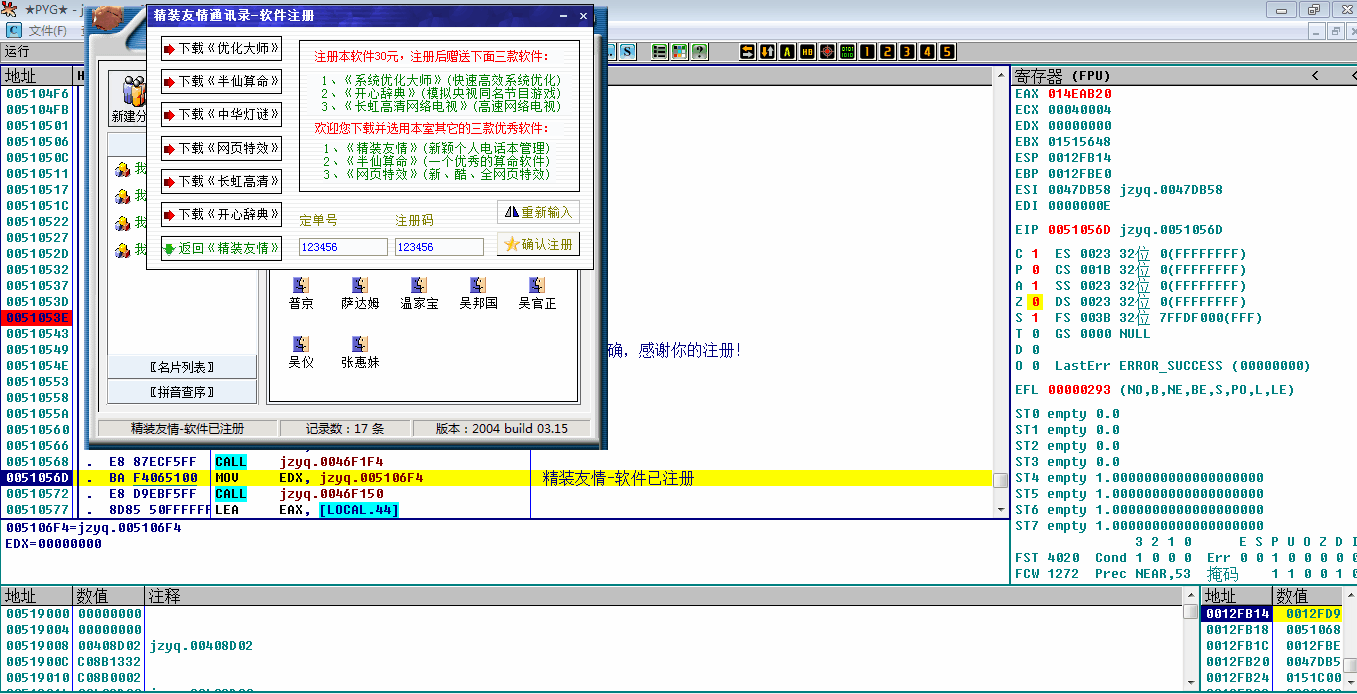Click the 重新输入 reset button
1357x694 pixels.
[x=538, y=212]
